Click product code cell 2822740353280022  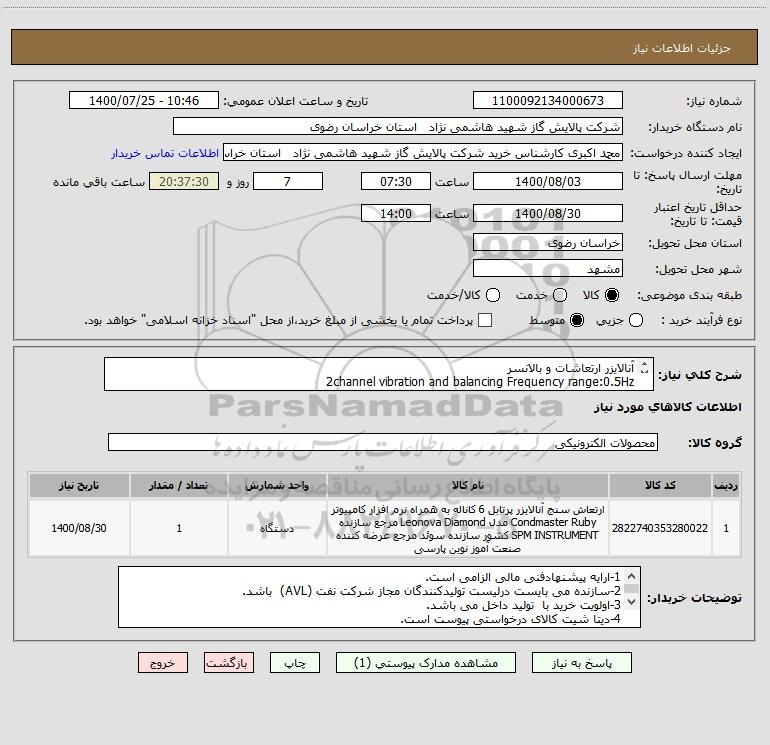click(660, 528)
